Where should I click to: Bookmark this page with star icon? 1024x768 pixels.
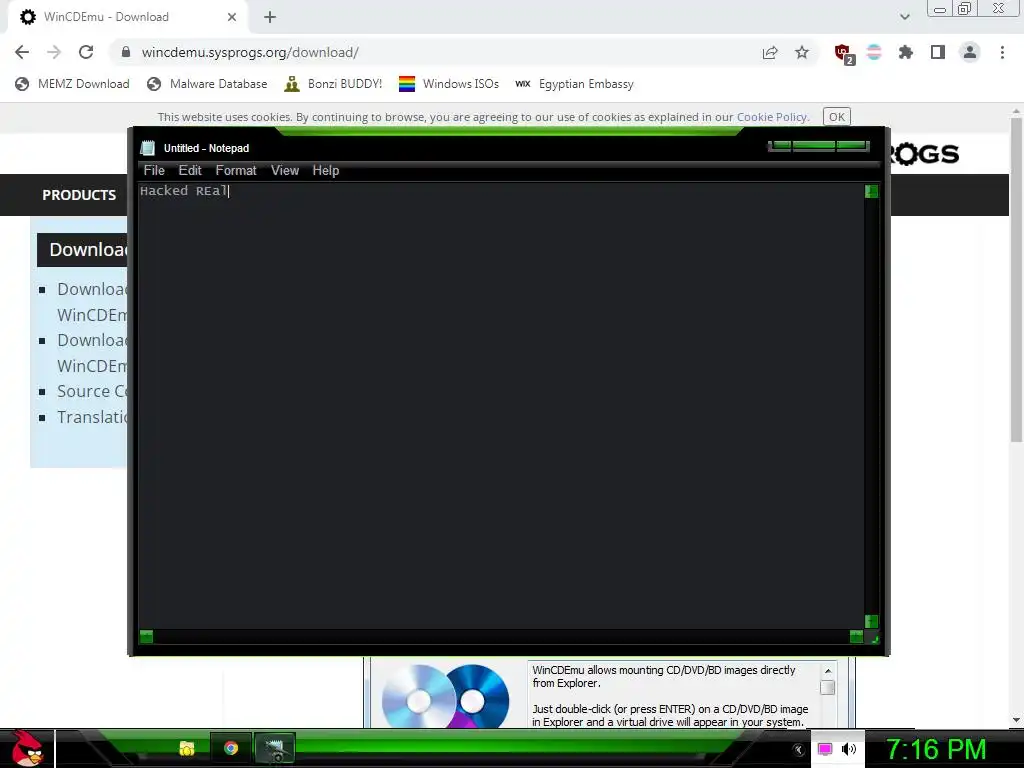click(x=802, y=52)
